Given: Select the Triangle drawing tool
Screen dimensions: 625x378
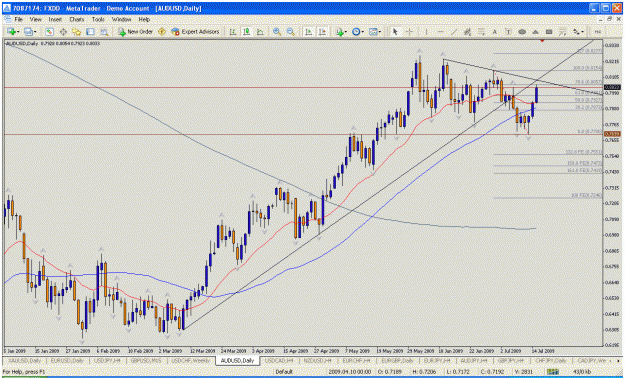Looking at the screenshot, I should coord(535,32).
